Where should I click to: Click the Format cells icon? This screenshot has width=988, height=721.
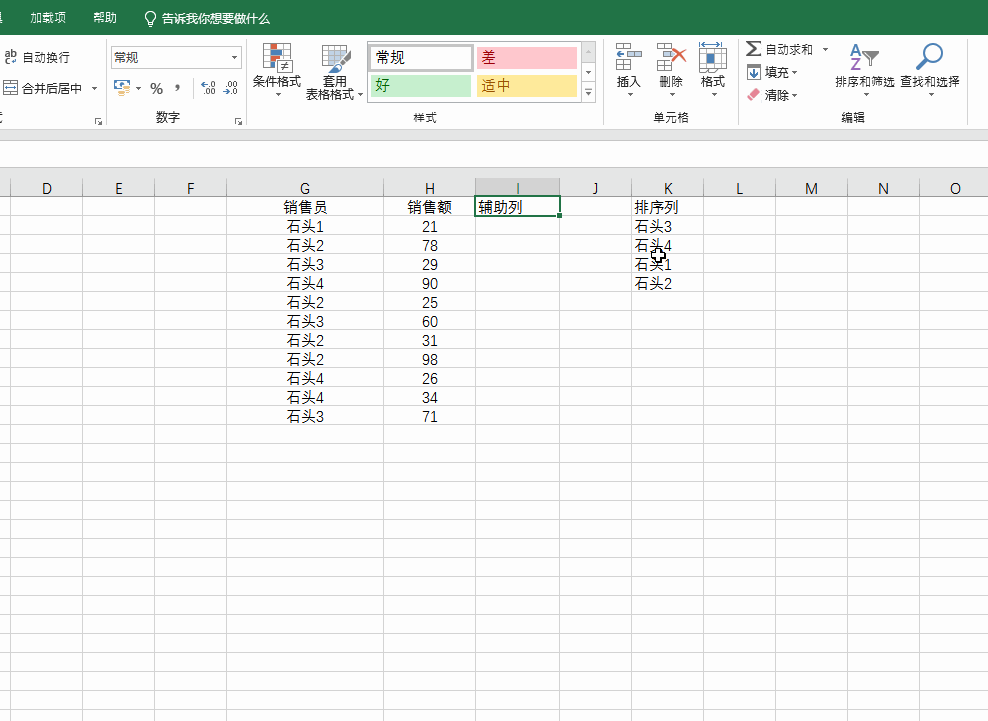713,57
